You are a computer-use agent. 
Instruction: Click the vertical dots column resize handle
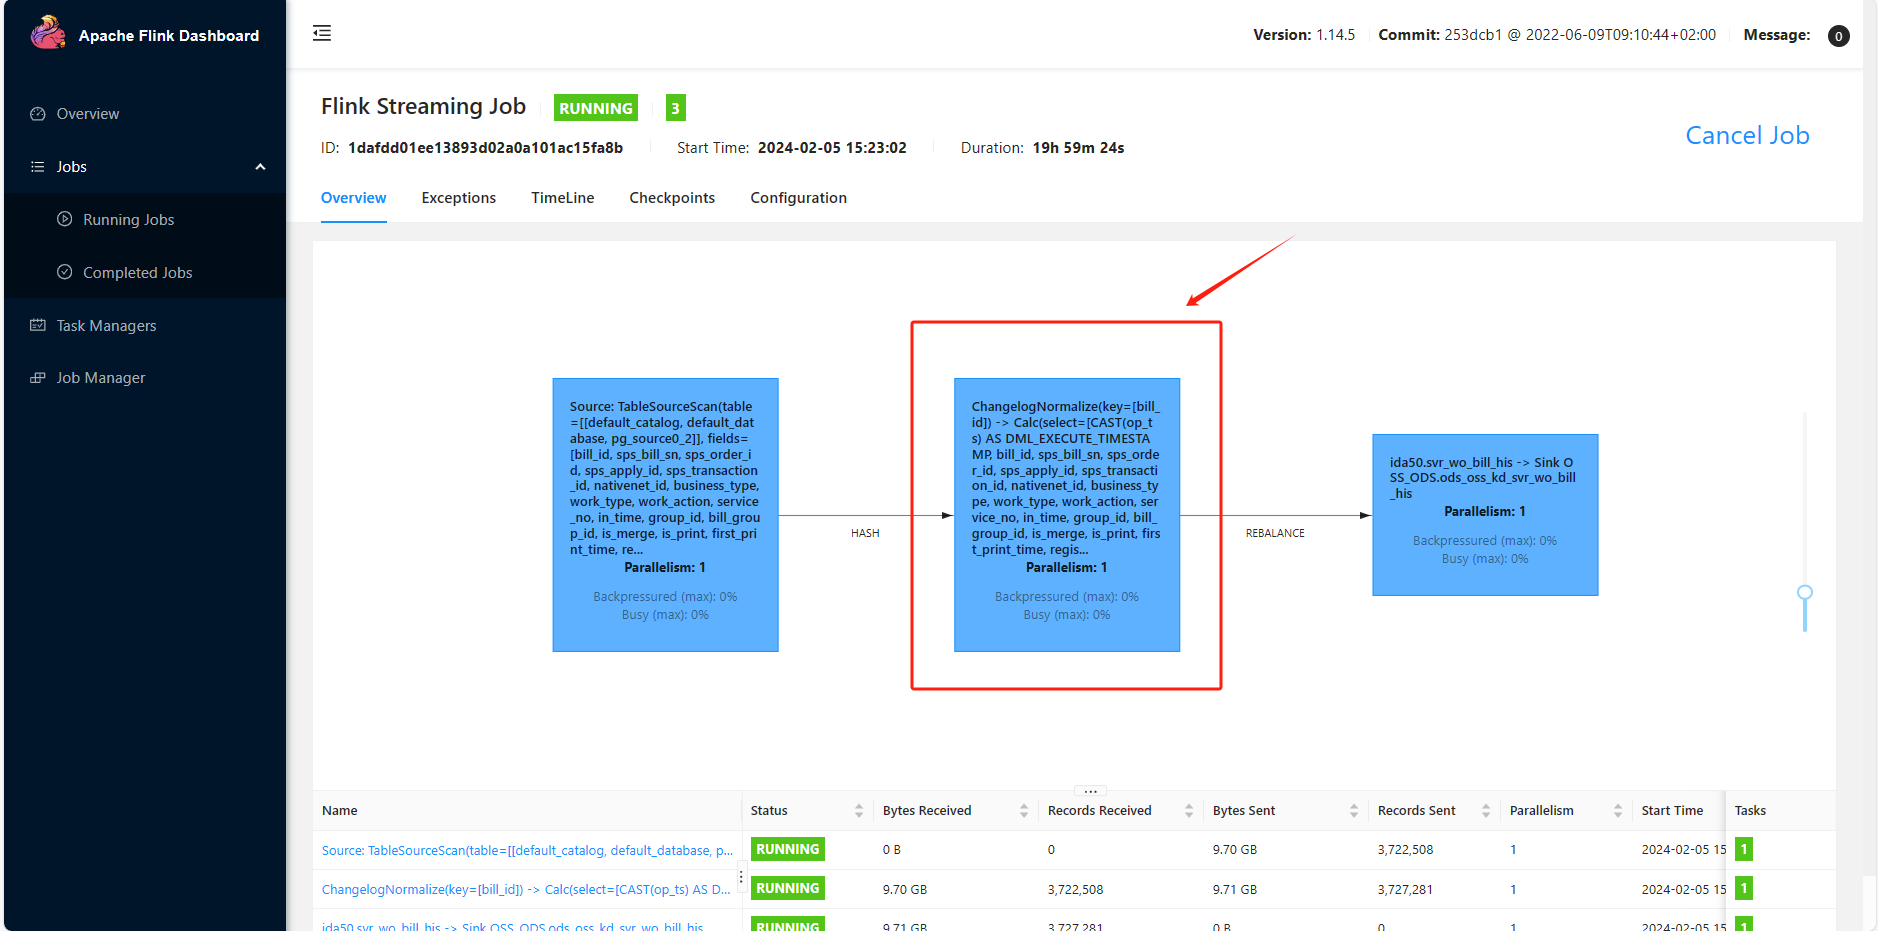click(741, 877)
